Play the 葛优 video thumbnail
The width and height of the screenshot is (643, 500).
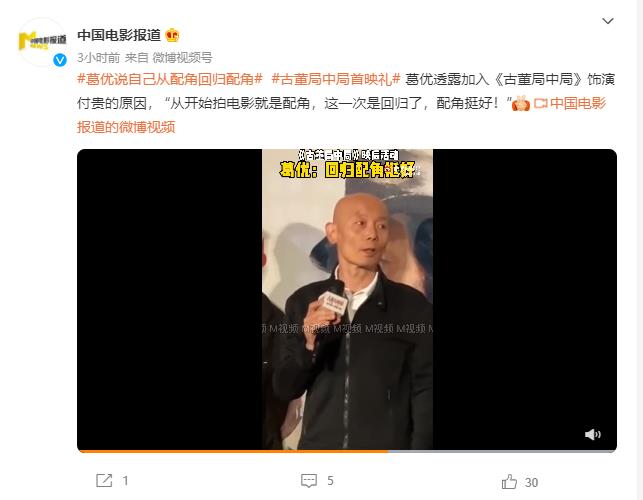(347, 300)
